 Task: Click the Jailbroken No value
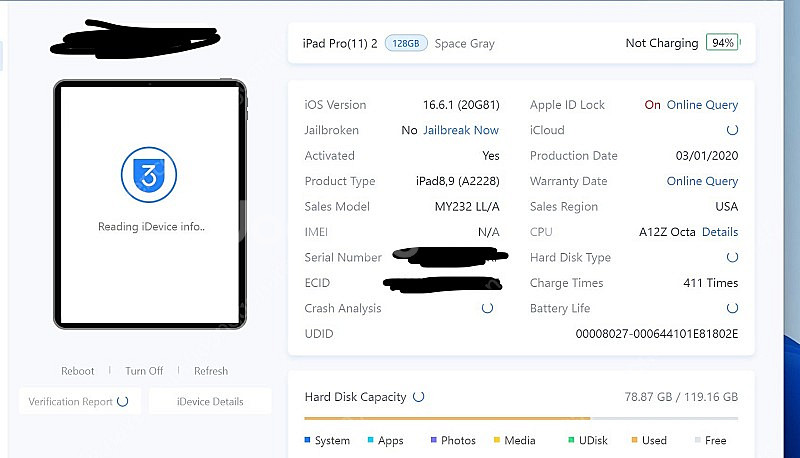click(x=409, y=130)
